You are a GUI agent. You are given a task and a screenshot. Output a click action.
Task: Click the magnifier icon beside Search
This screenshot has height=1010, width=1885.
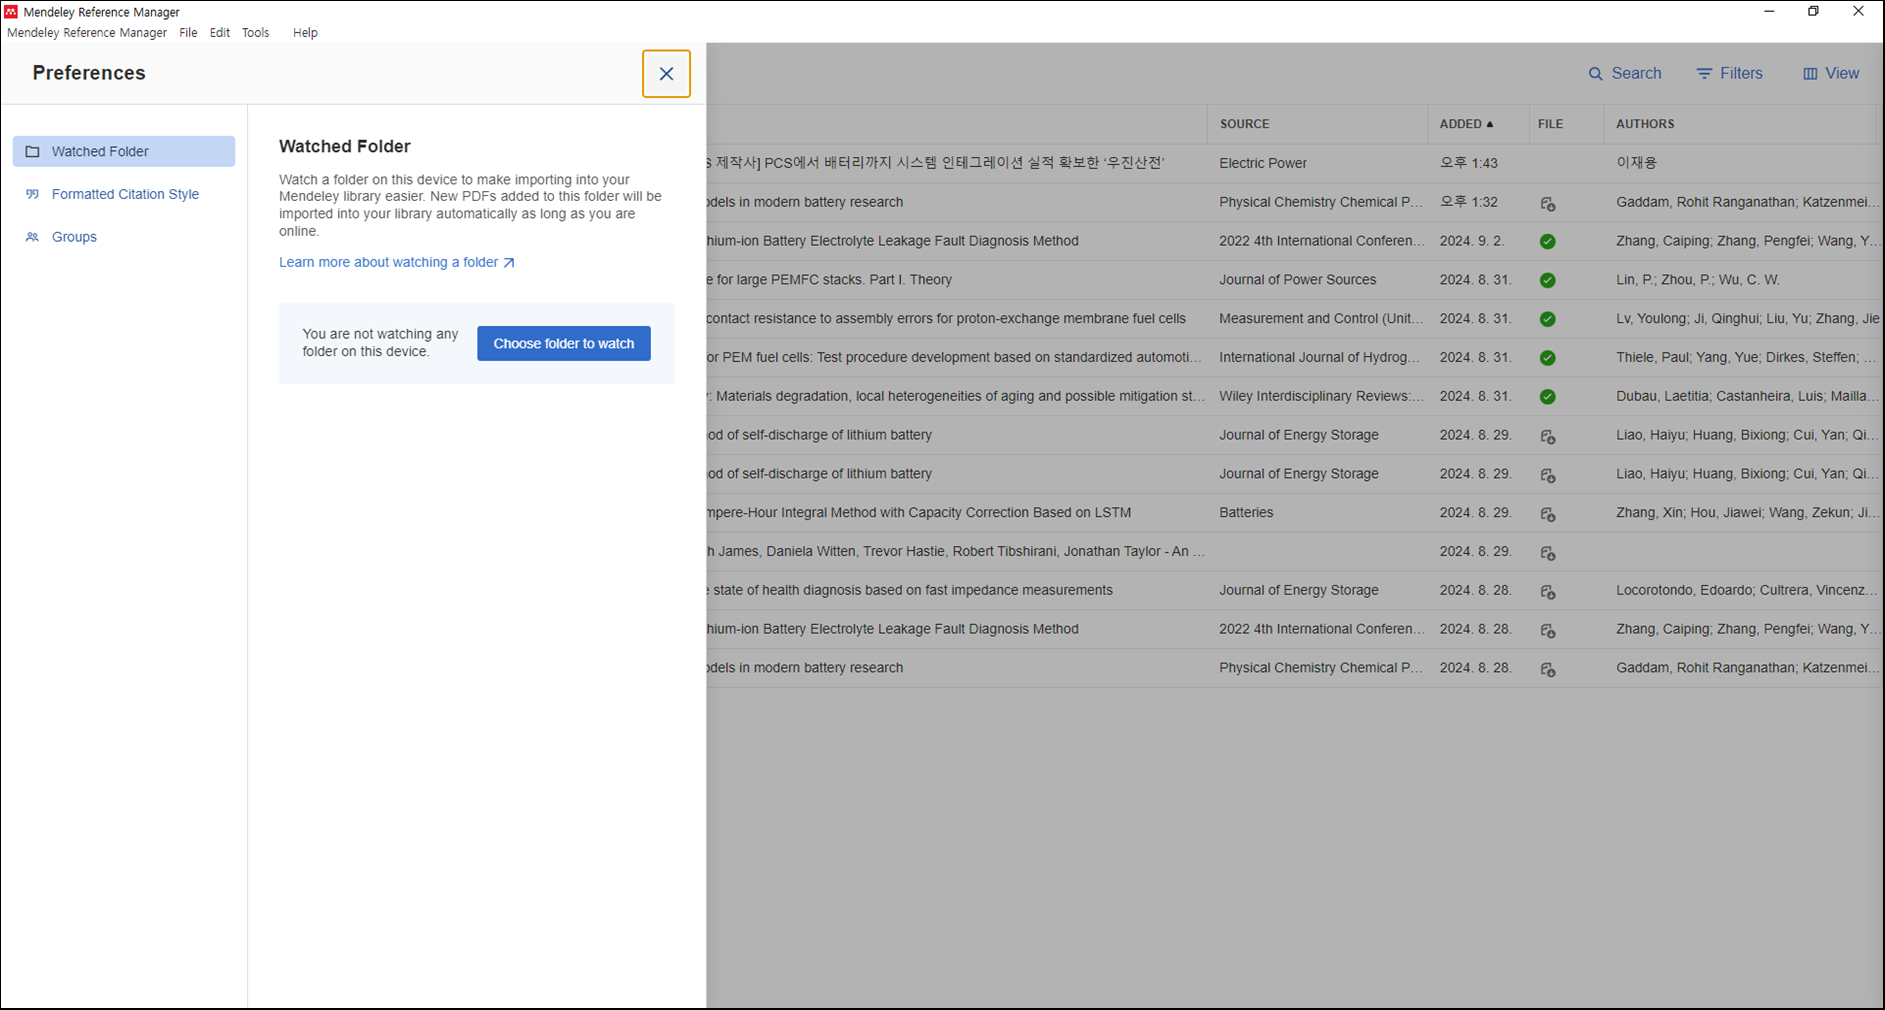point(1596,74)
